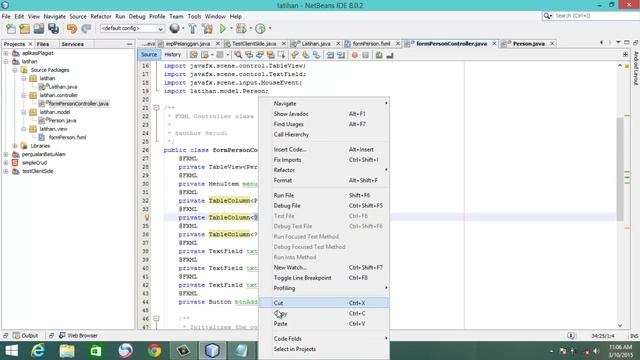This screenshot has width=640, height=360.
Task: Click the Undo arrow icon
Action: [x=72, y=29]
